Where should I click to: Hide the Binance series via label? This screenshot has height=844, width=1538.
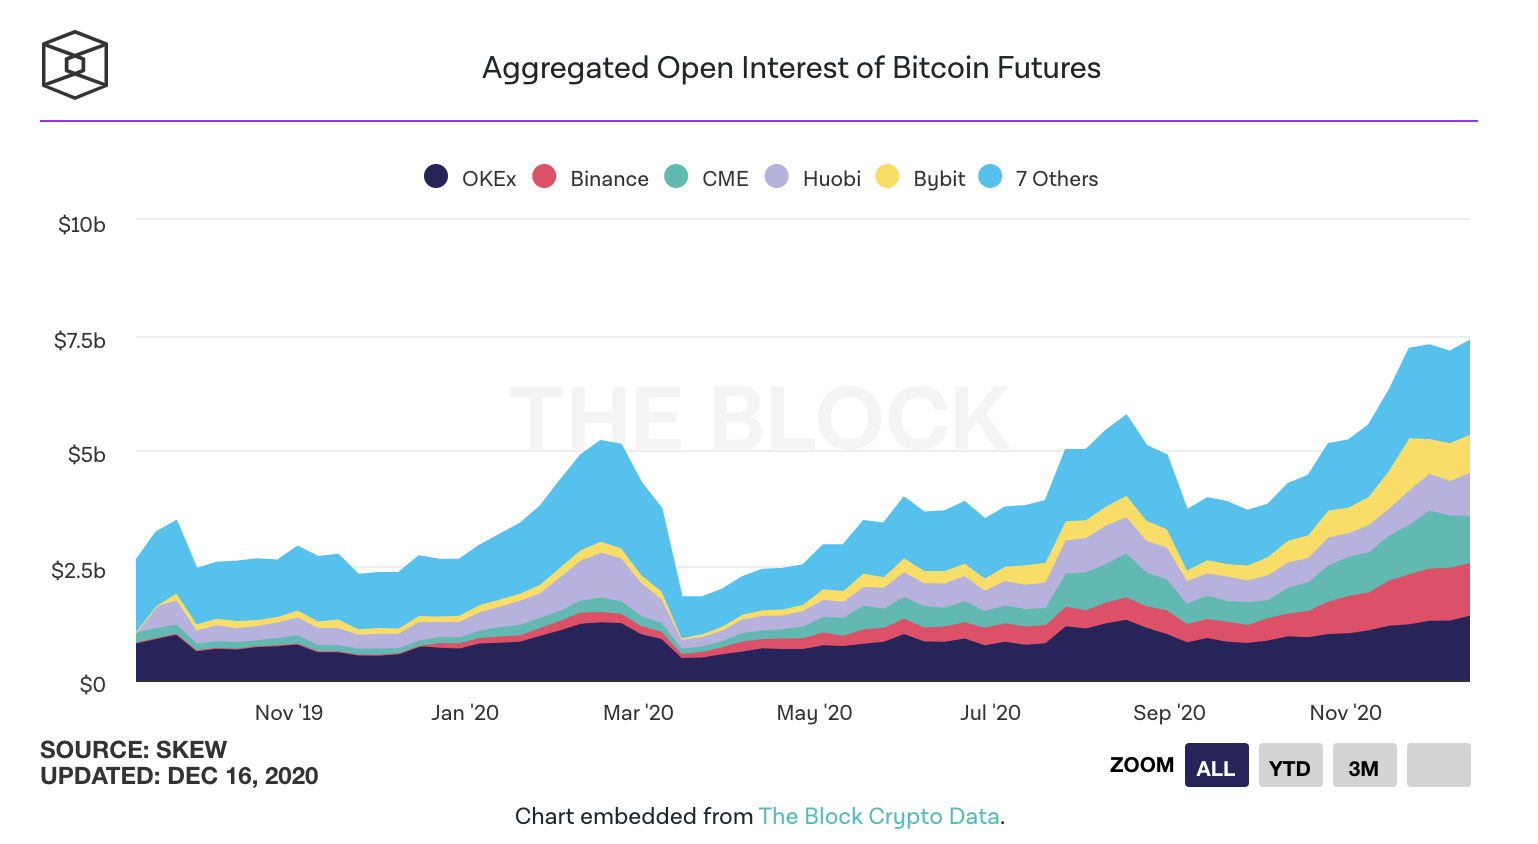point(609,179)
